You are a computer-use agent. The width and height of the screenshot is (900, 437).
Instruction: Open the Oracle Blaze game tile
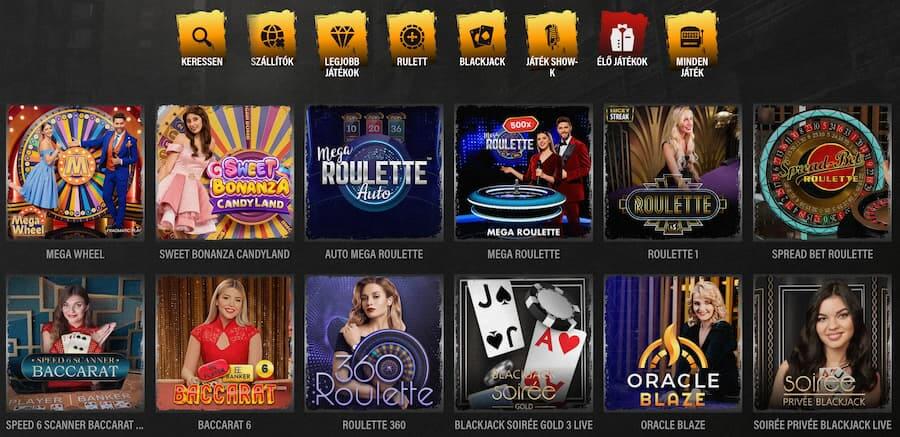pyautogui.click(x=673, y=343)
